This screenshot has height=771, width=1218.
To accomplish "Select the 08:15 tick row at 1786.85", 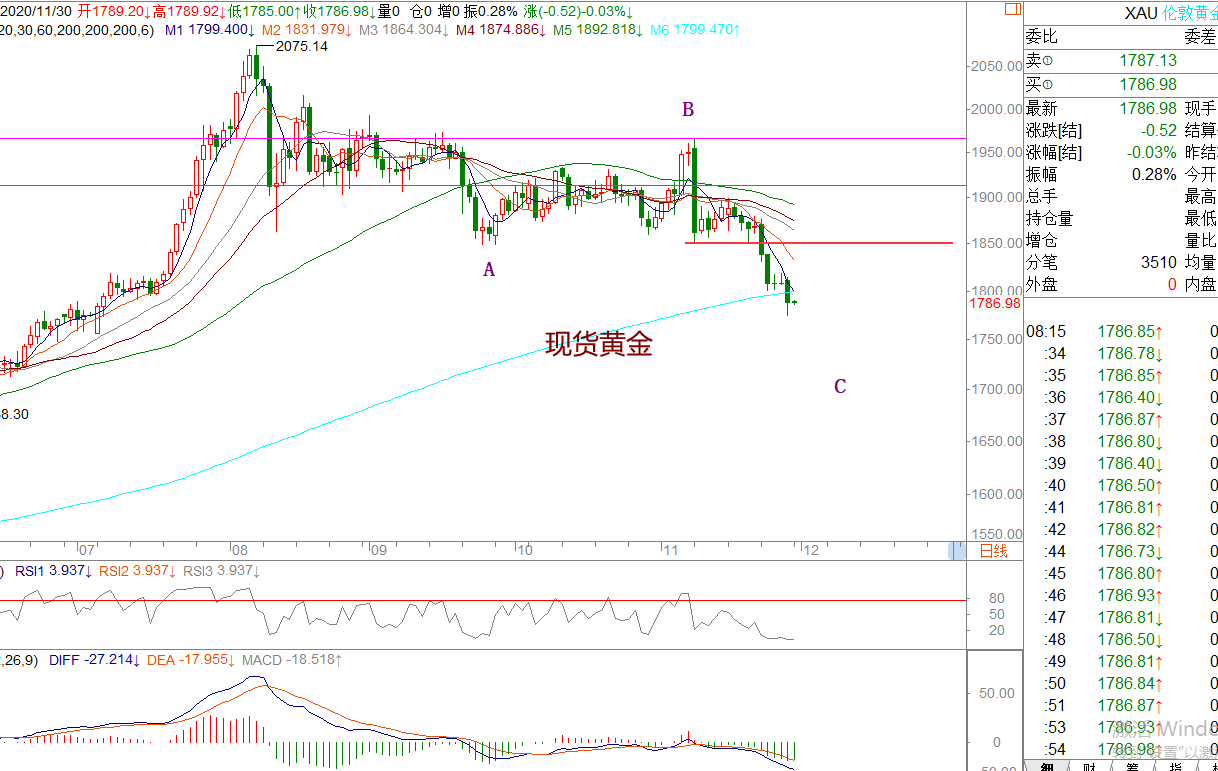I will coord(1121,331).
